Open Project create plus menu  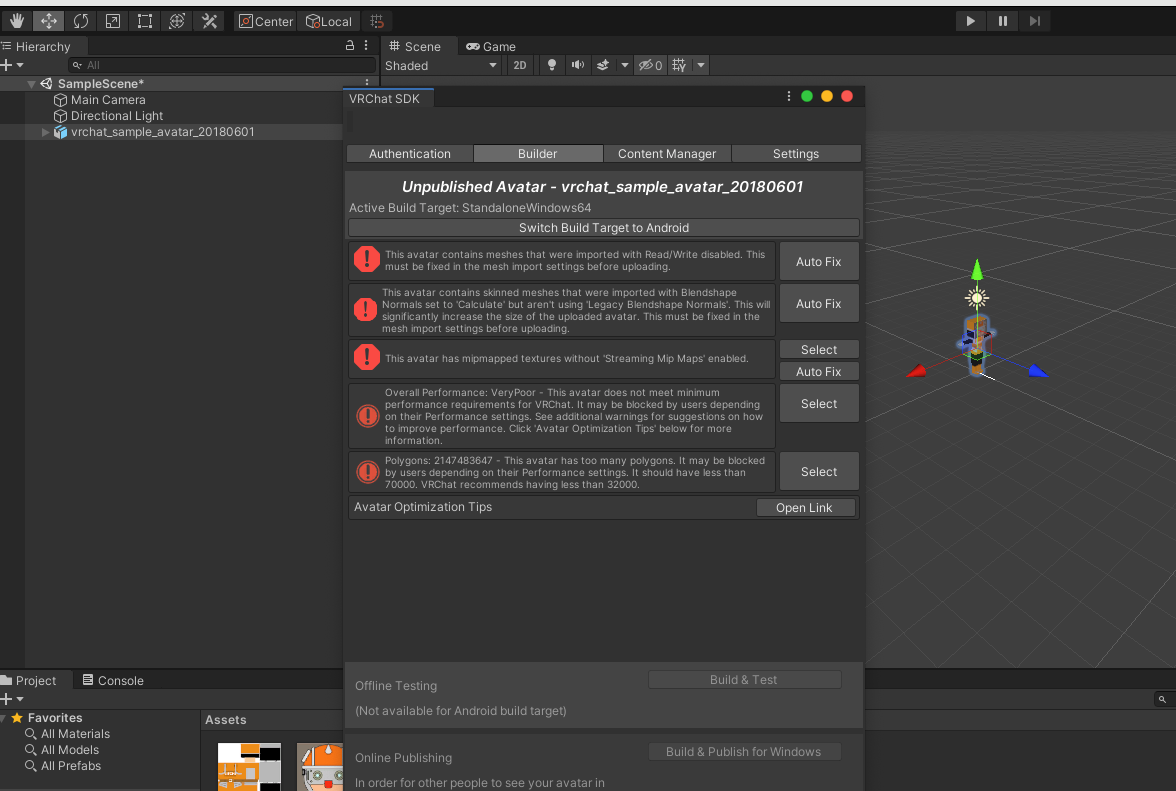(12, 699)
